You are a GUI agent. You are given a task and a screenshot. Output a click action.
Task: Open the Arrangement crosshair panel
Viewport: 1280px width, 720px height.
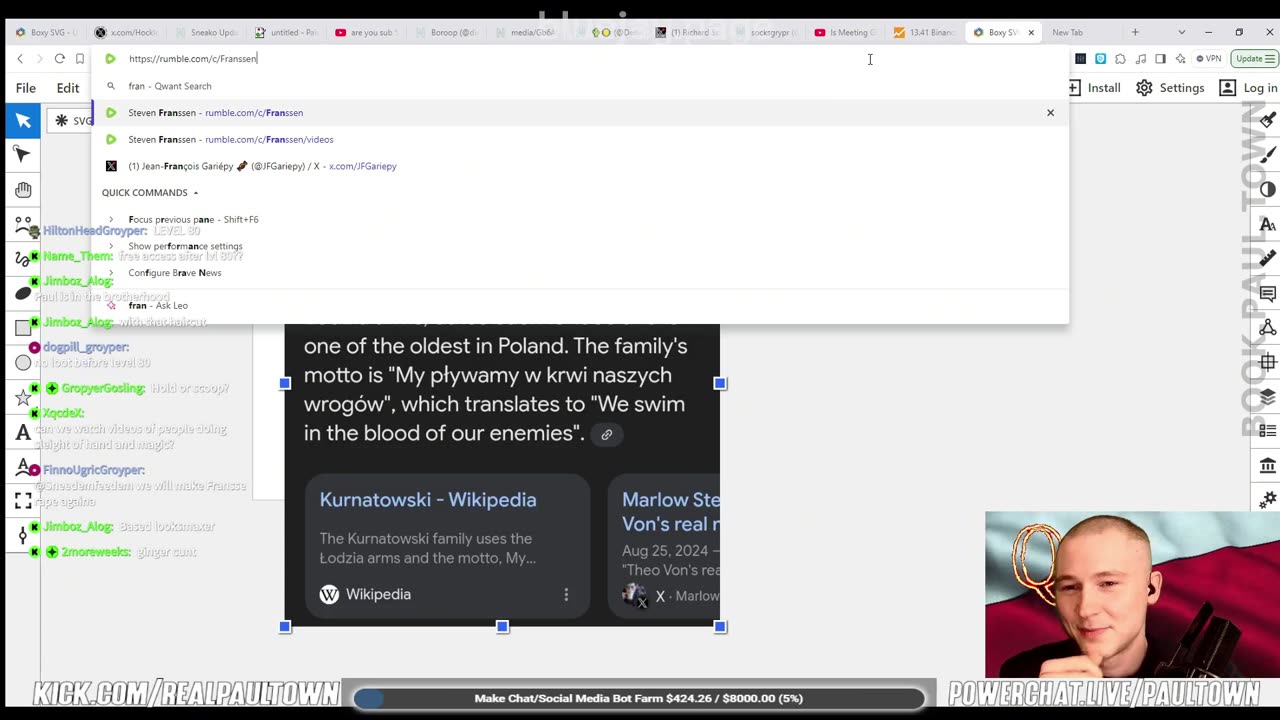click(1268, 363)
